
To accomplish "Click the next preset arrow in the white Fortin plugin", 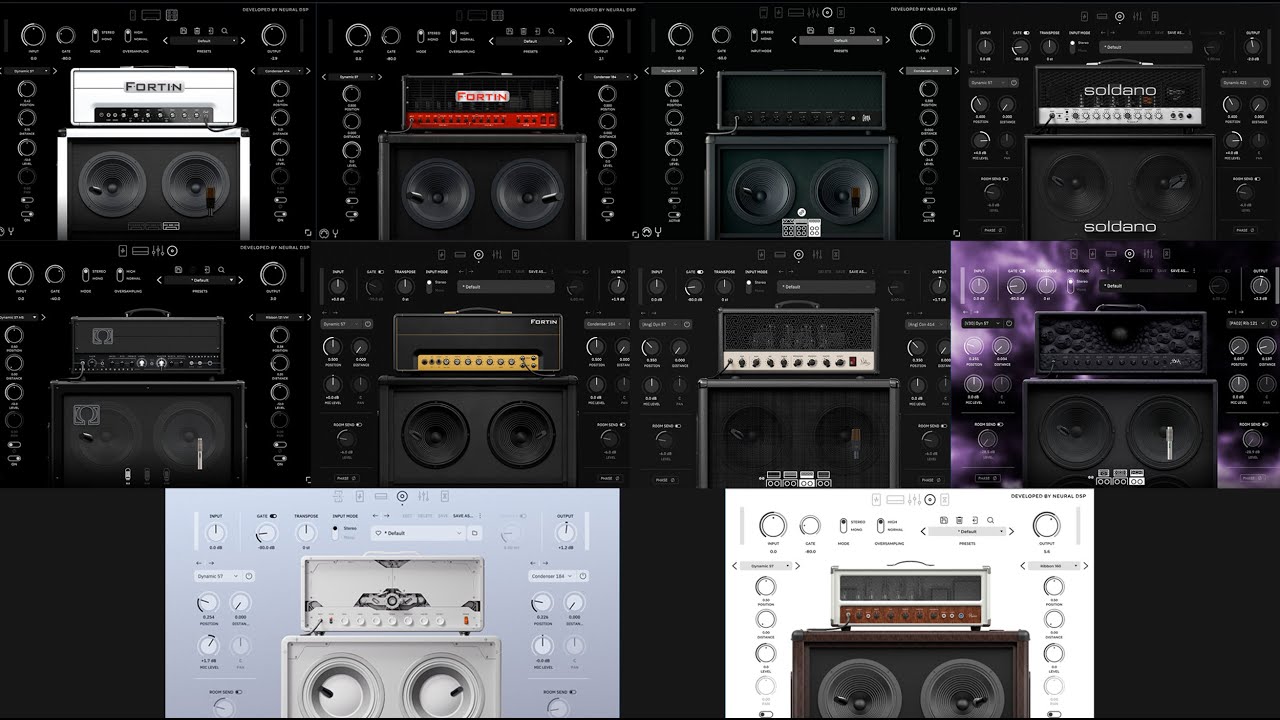I will pyautogui.click(x=243, y=41).
